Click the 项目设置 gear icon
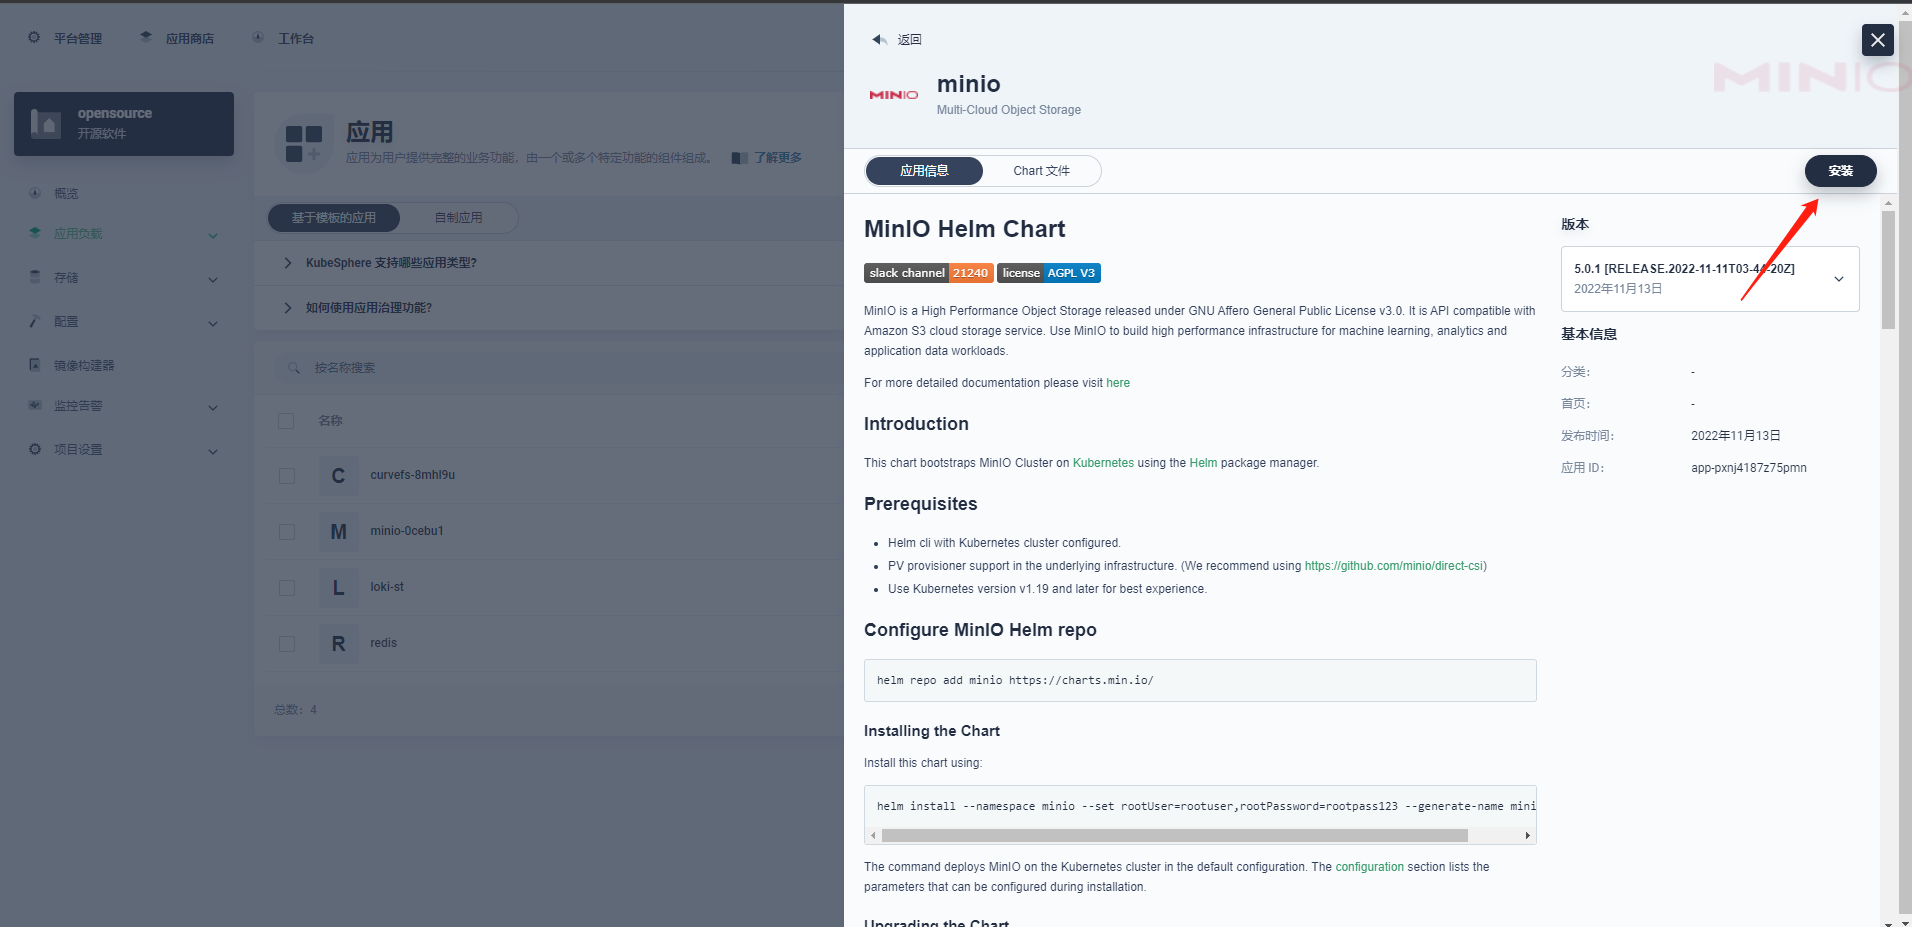Viewport: 1912px width, 927px height. [35, 449]
